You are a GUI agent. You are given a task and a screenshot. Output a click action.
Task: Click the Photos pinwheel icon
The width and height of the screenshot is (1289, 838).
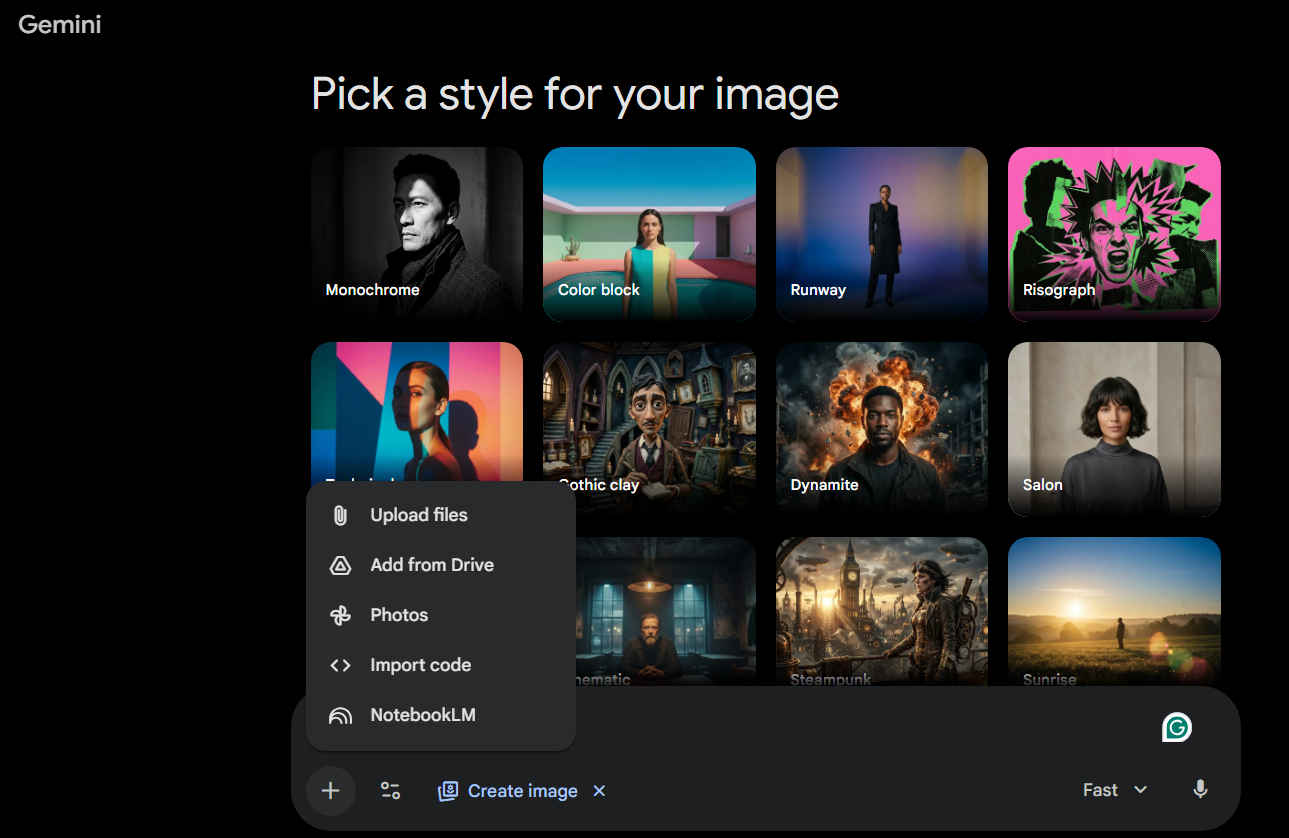click(x=340, y=615)
